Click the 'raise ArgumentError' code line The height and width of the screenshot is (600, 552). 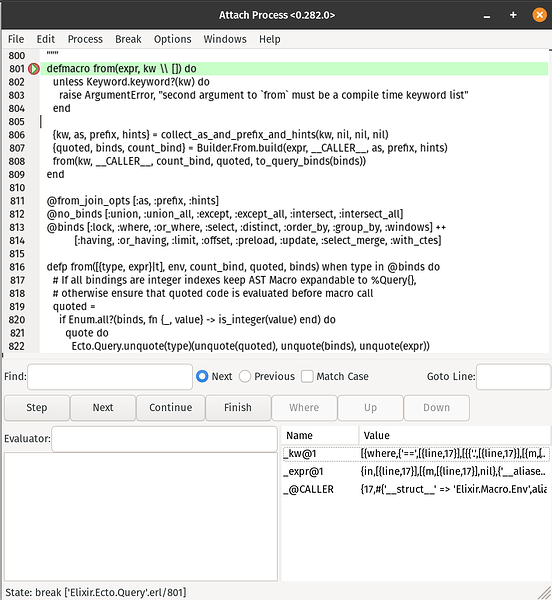click(264, 95)
